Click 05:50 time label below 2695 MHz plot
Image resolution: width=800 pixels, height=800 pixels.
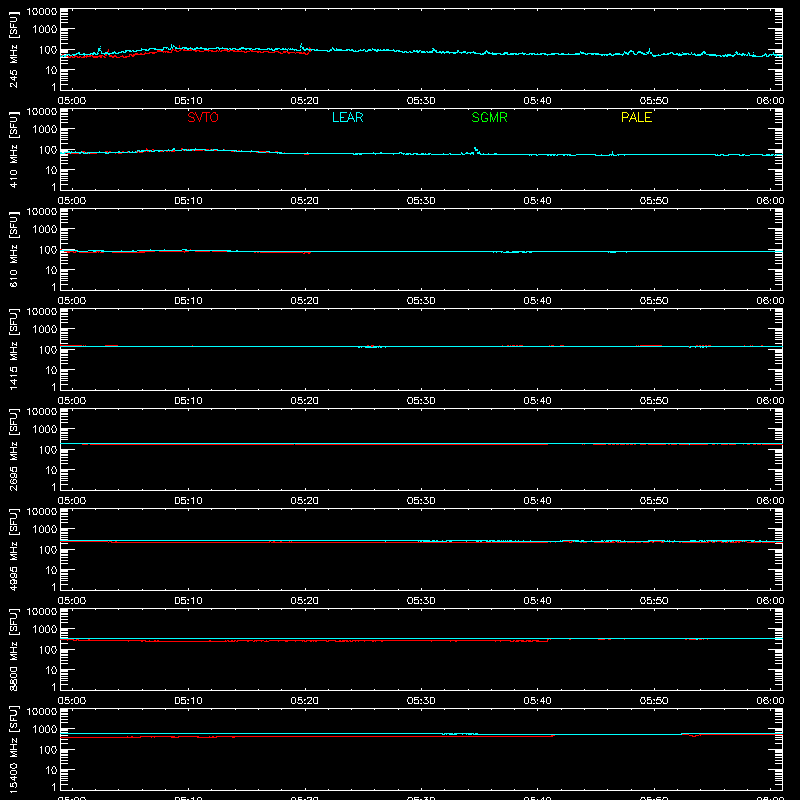pos(654,501)
